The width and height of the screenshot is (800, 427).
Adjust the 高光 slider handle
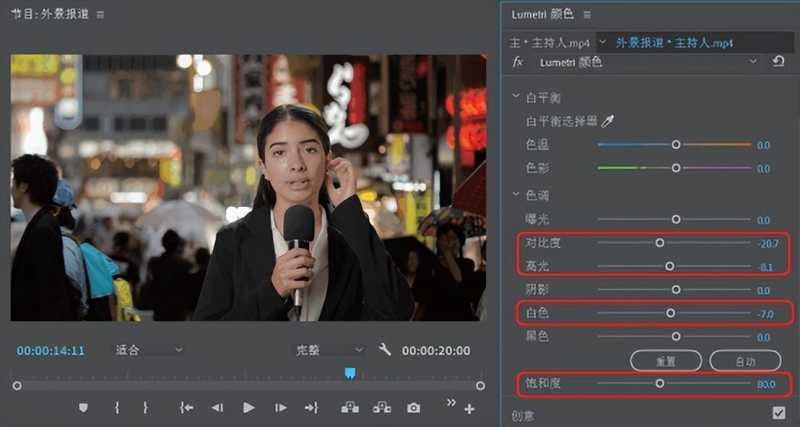coord(670,266)
